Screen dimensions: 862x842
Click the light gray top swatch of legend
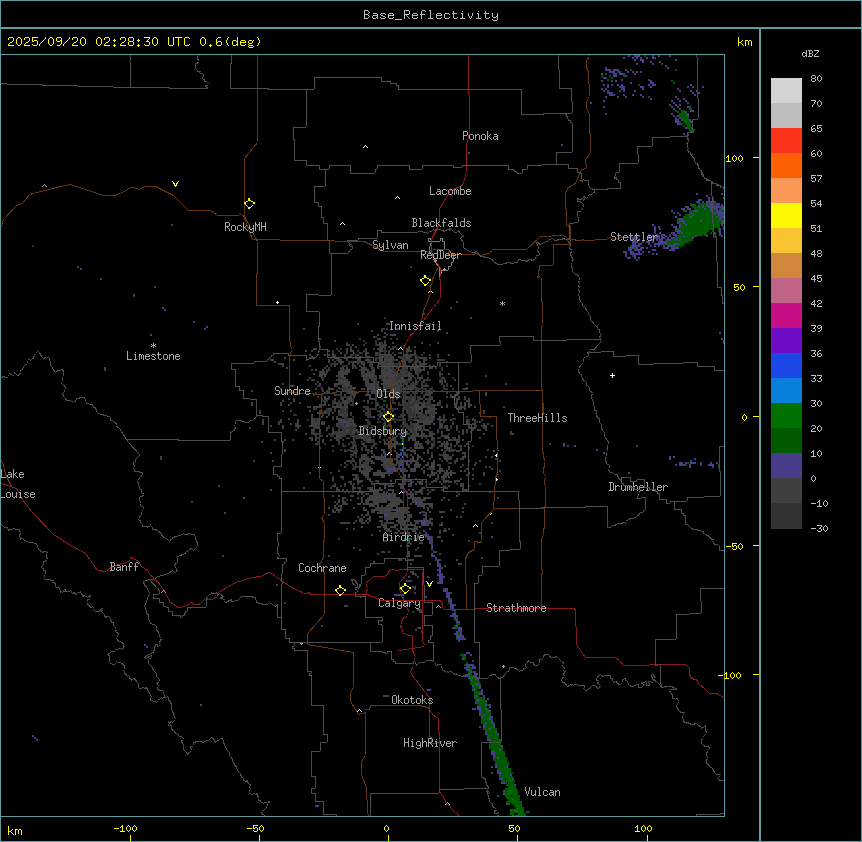click(786, 90)
